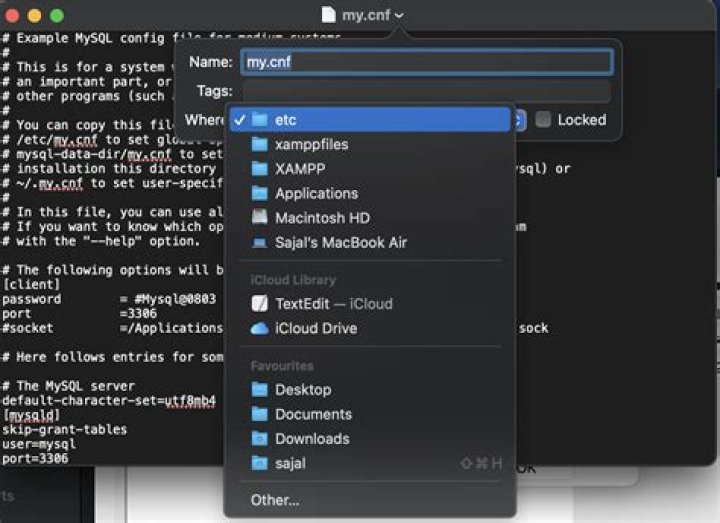Image resolution: width=720 pixels, height=523 pixels.
Task: Click the Desktop folder icon
Action: 259,389
